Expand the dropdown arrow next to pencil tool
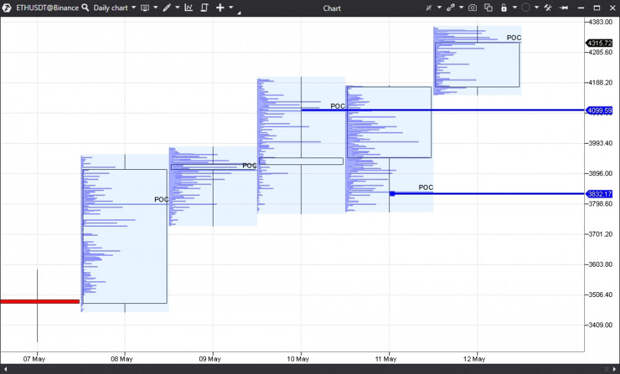Image resolution: width=620 pixels, height=374 pixels. [x=177, y=8]
